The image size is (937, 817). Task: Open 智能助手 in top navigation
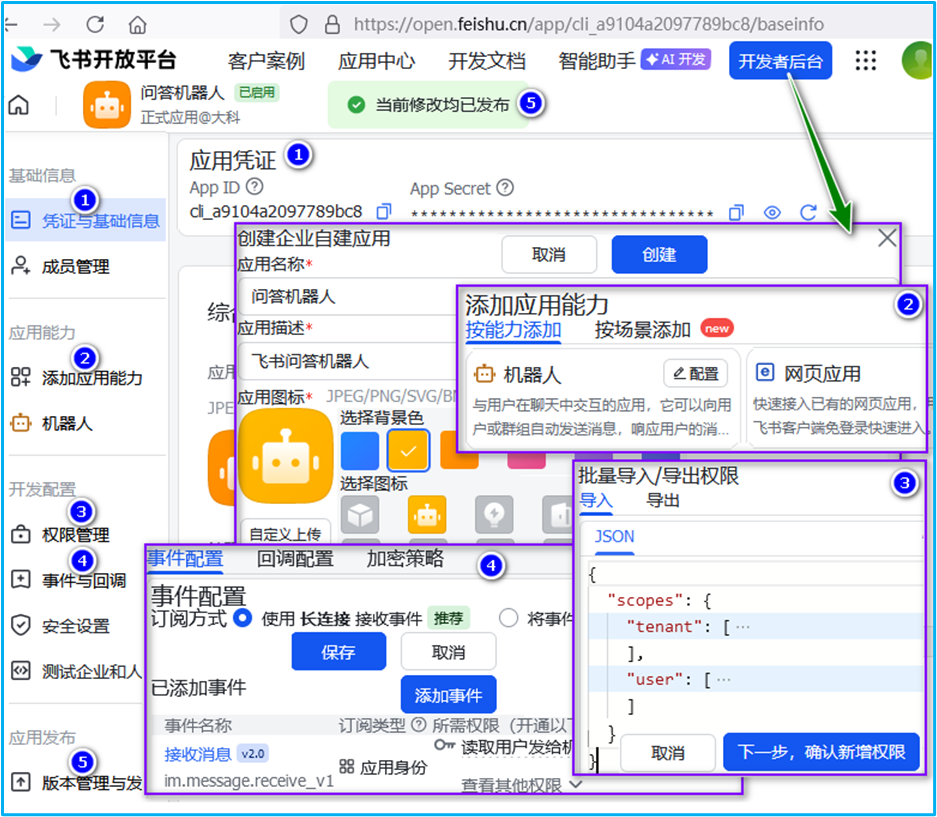coord(597,60)
